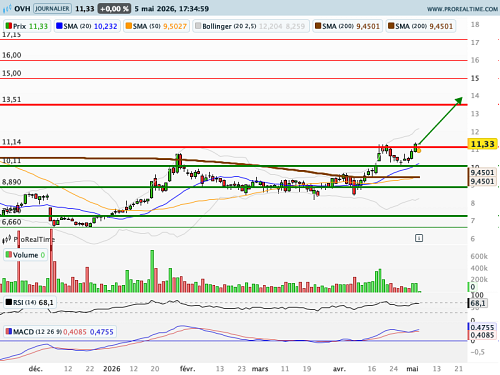This screenshot has height=375, width=500.
Task: Click the 11,14 level label
Action: point(12,142)
